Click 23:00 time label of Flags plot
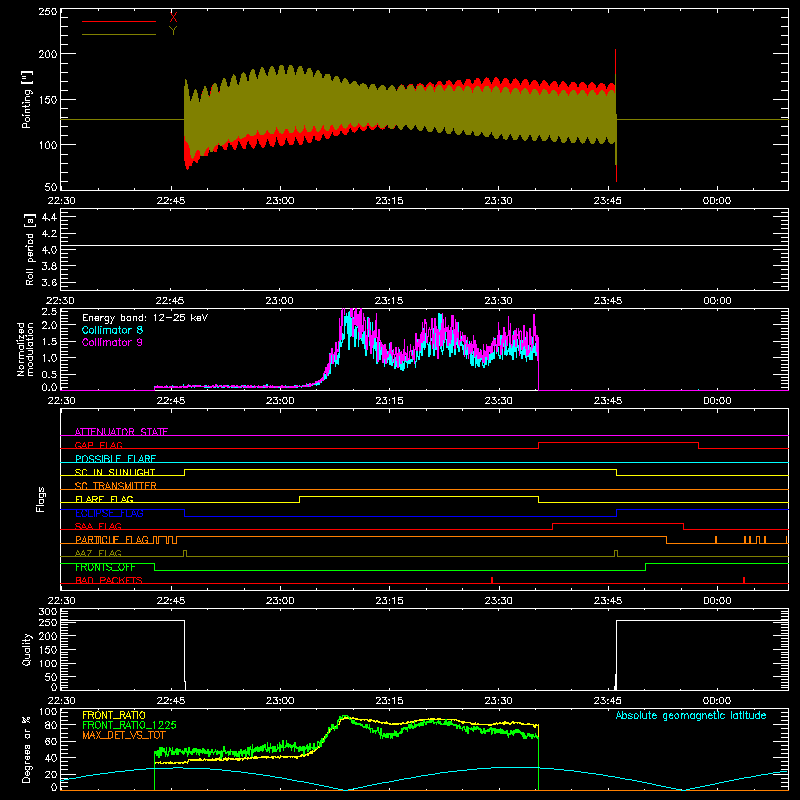 coord(280,601)
